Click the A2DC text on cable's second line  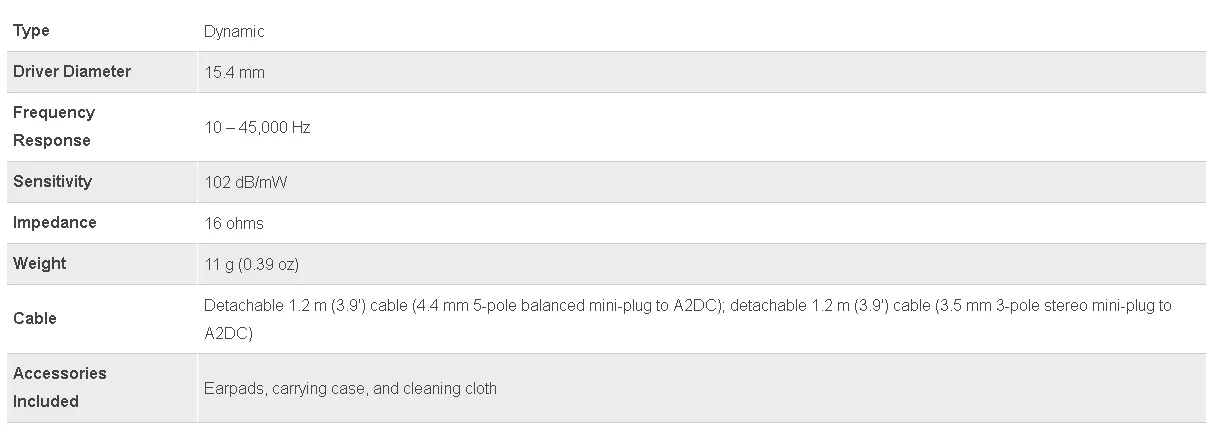[225, 333]
